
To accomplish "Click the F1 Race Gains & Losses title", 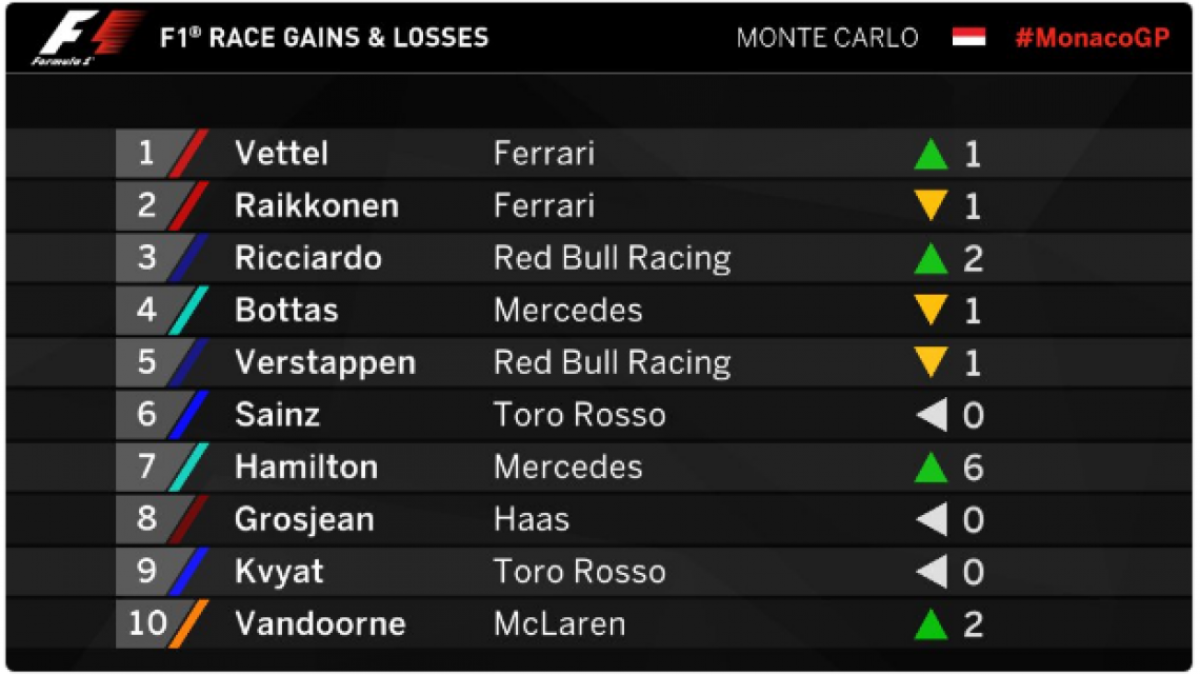I will coord(324,38).
